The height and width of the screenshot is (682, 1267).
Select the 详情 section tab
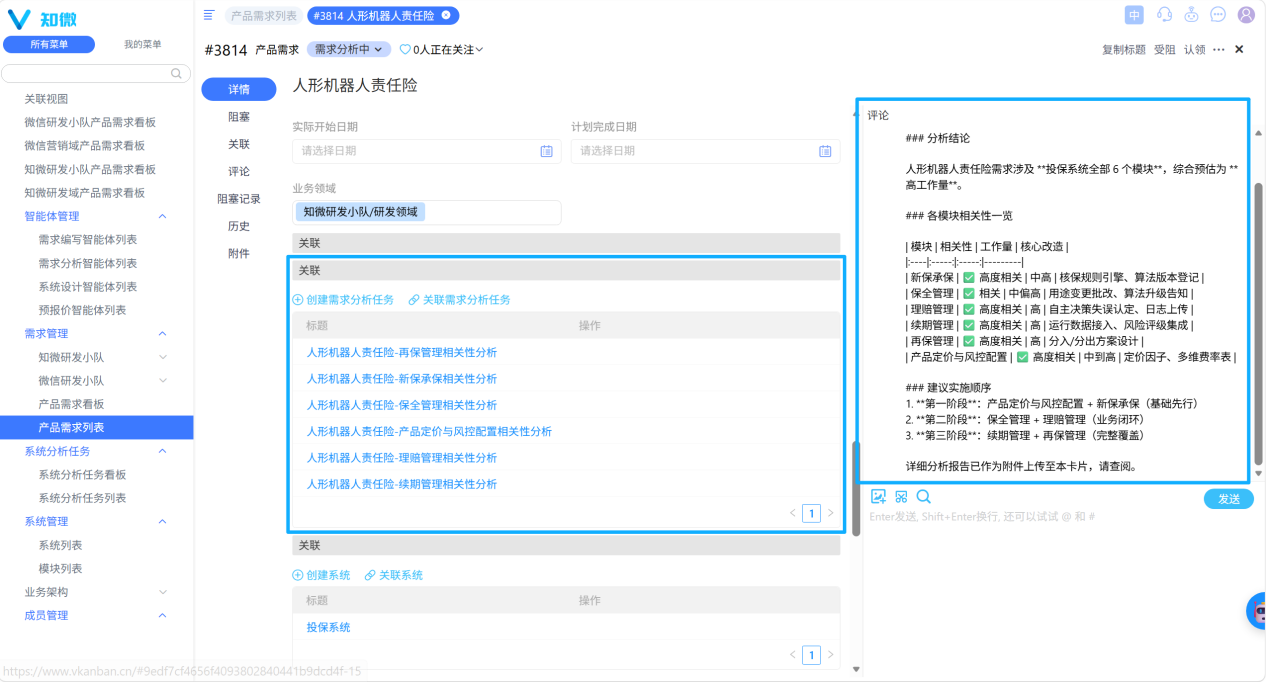pyautogui.click(x=239, y=90)
